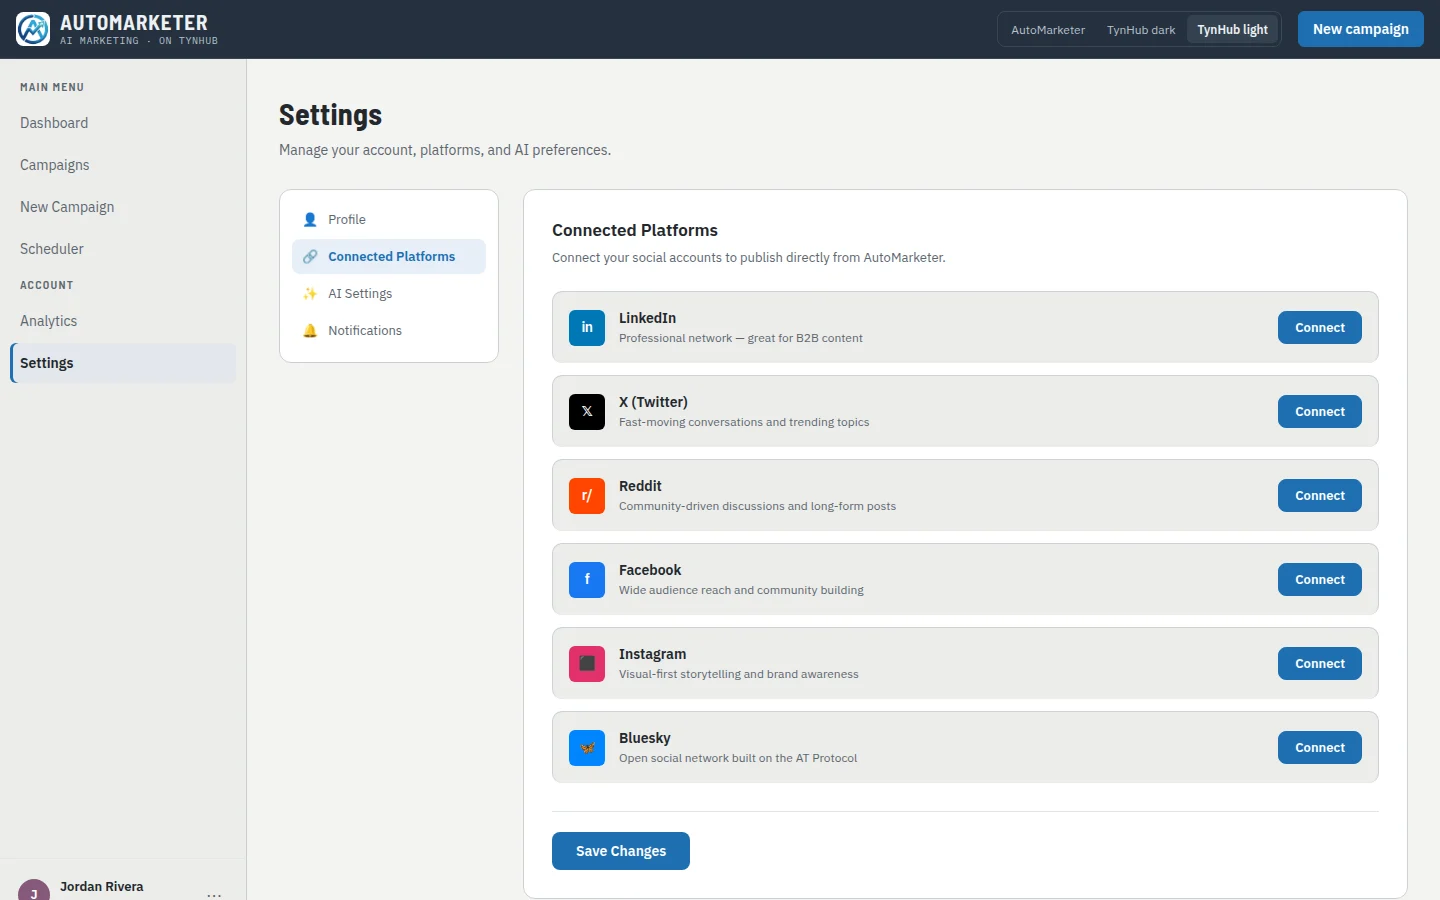This screenshot has height=900, width=1440.
Task: Go to Campaigns in the sidebar
Action: click(123, 165)
